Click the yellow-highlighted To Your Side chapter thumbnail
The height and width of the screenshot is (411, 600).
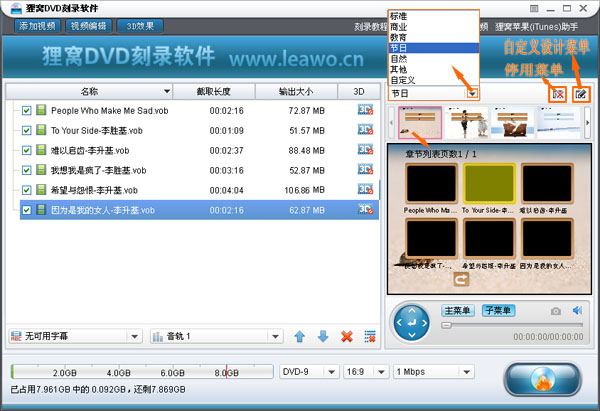click(x=489, y=184)
